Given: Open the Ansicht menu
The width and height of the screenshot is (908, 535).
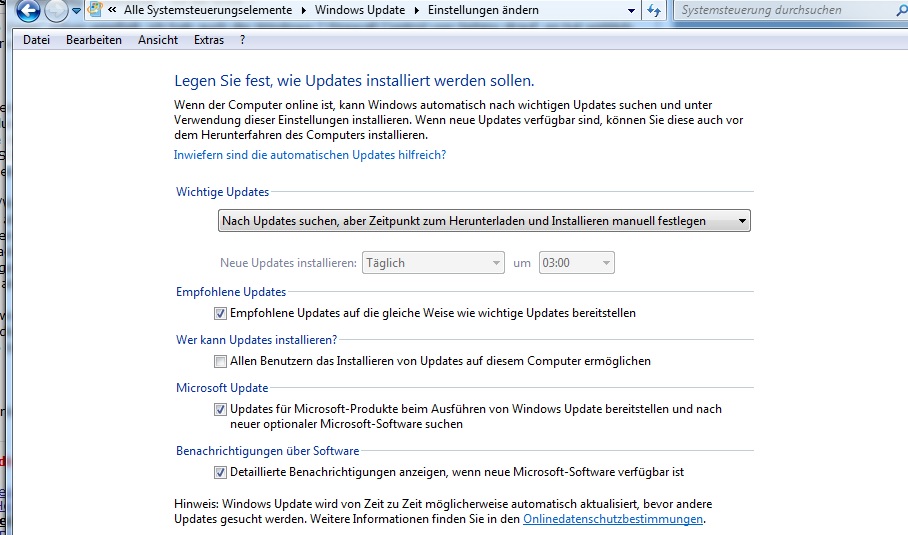Looking at the screenshot, I should (158, 40).
